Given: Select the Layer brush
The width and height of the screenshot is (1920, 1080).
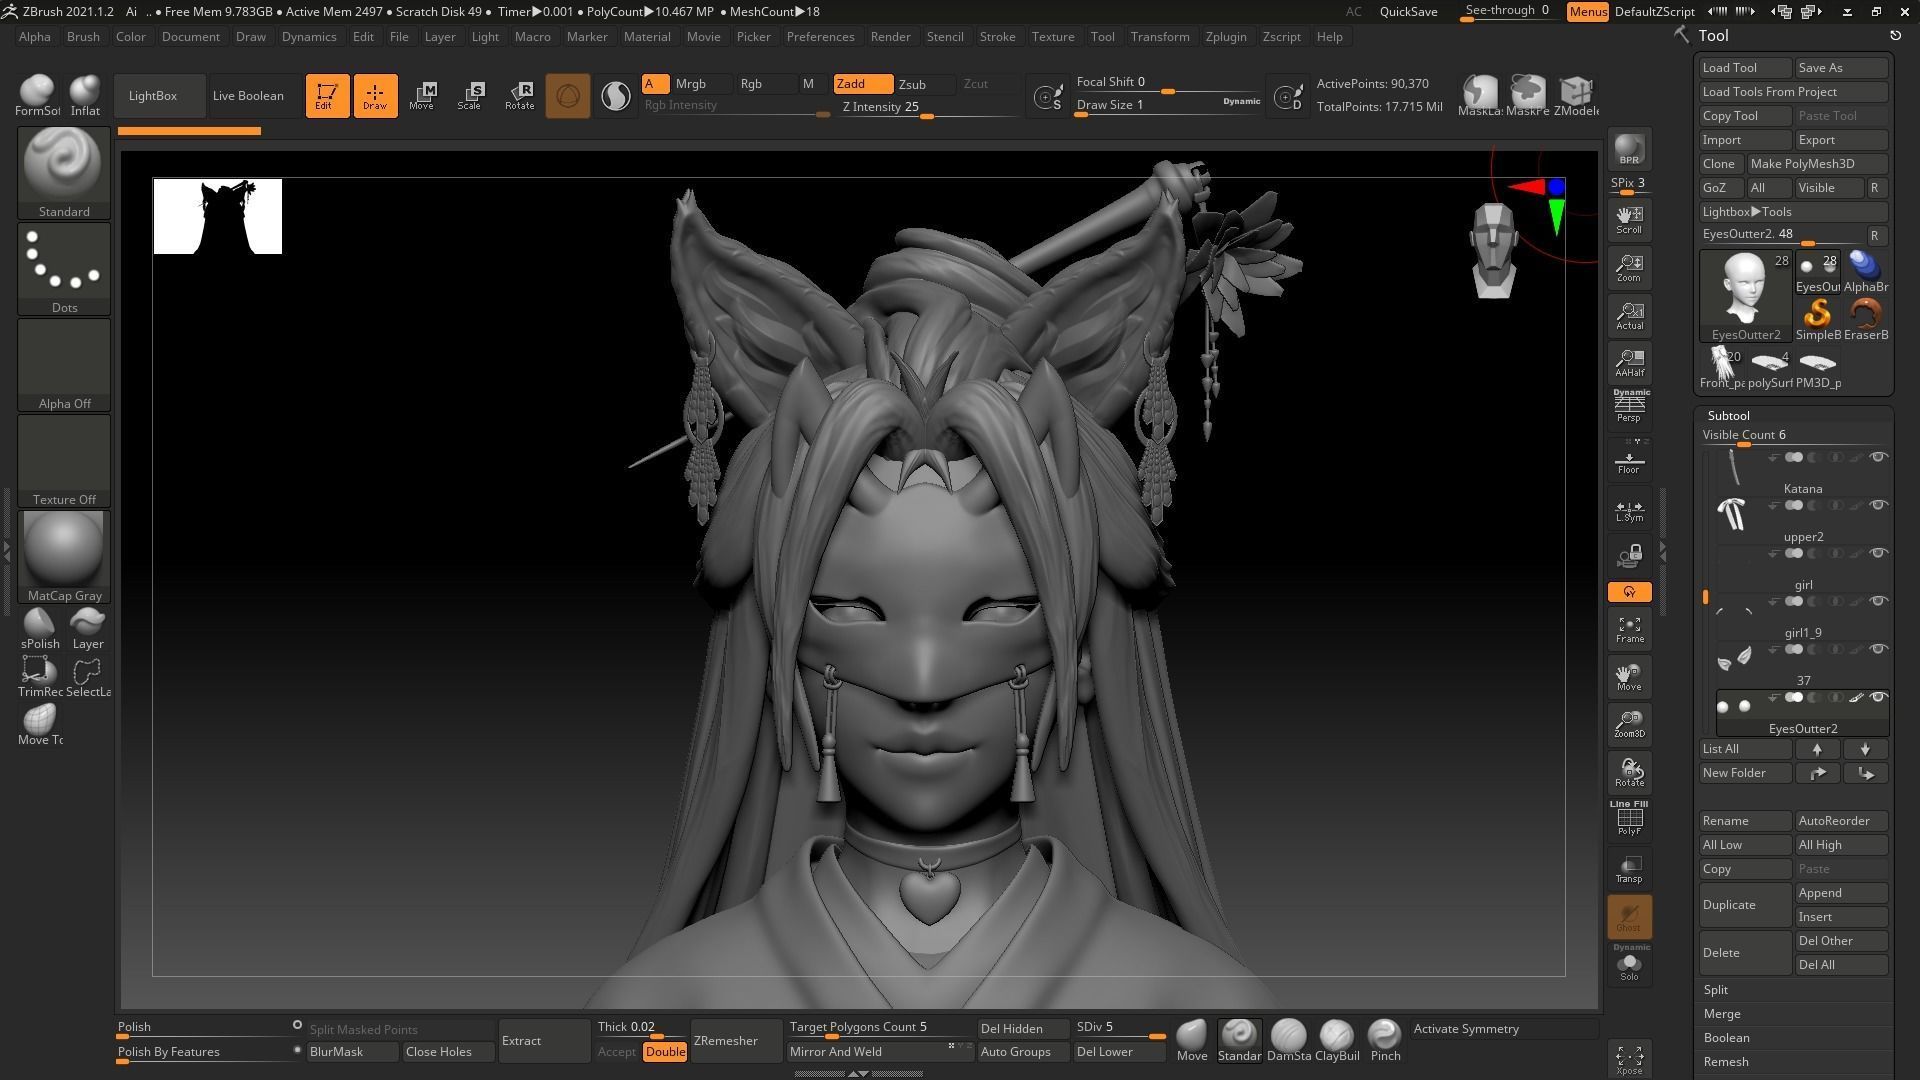Looking at the screenshot, I should click(88, 628).
